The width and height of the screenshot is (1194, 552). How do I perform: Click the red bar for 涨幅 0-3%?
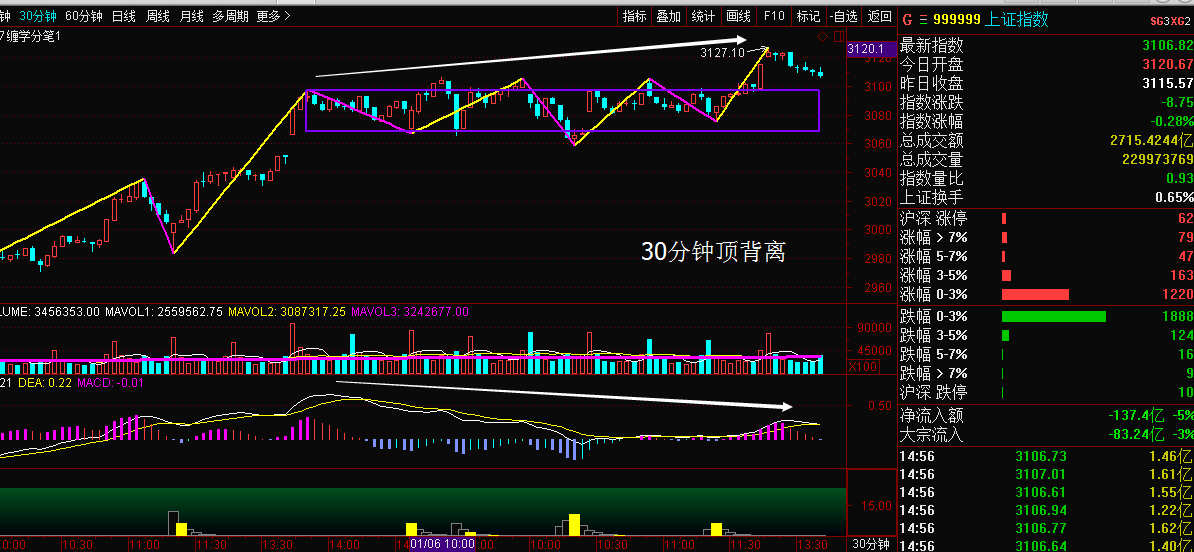point(1036,295)
